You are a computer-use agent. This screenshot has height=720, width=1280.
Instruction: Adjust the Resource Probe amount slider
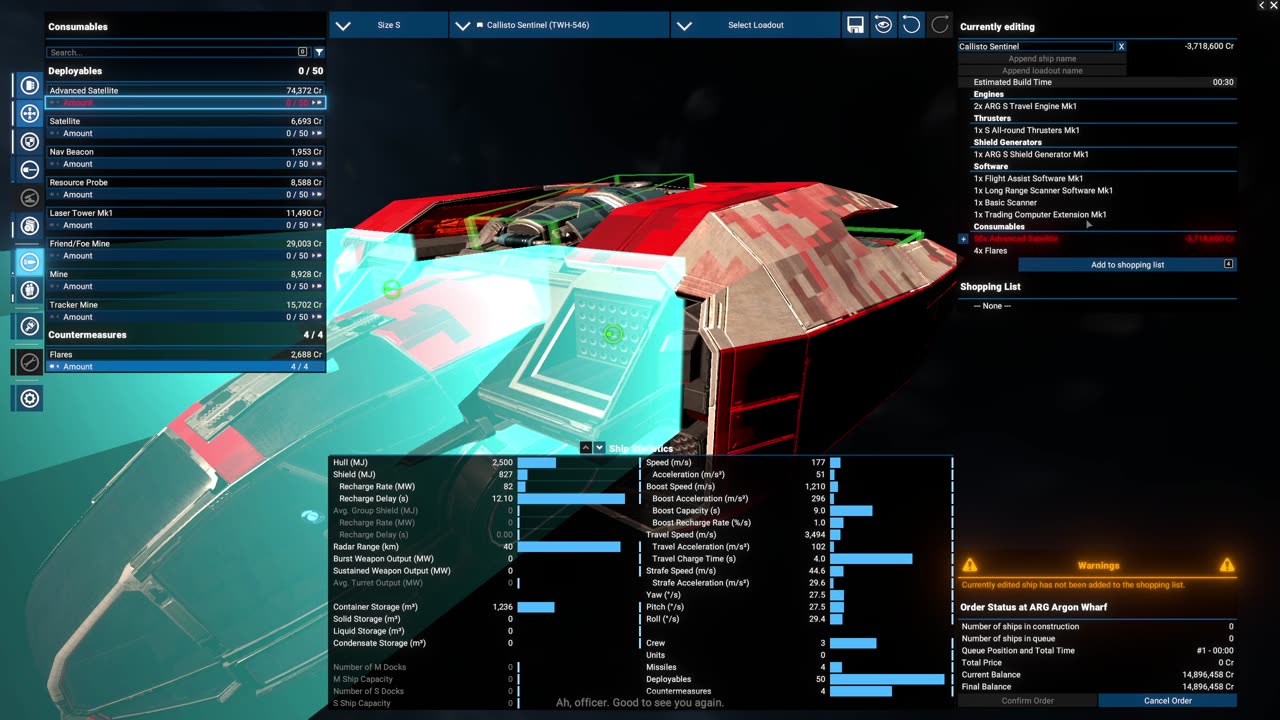tap(185, 194)
